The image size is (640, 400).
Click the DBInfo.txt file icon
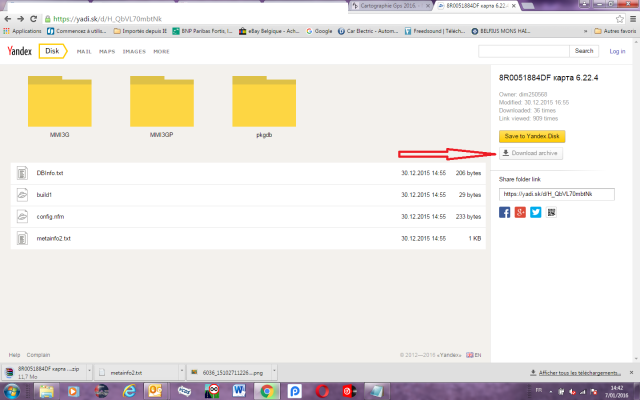(22, 173)
